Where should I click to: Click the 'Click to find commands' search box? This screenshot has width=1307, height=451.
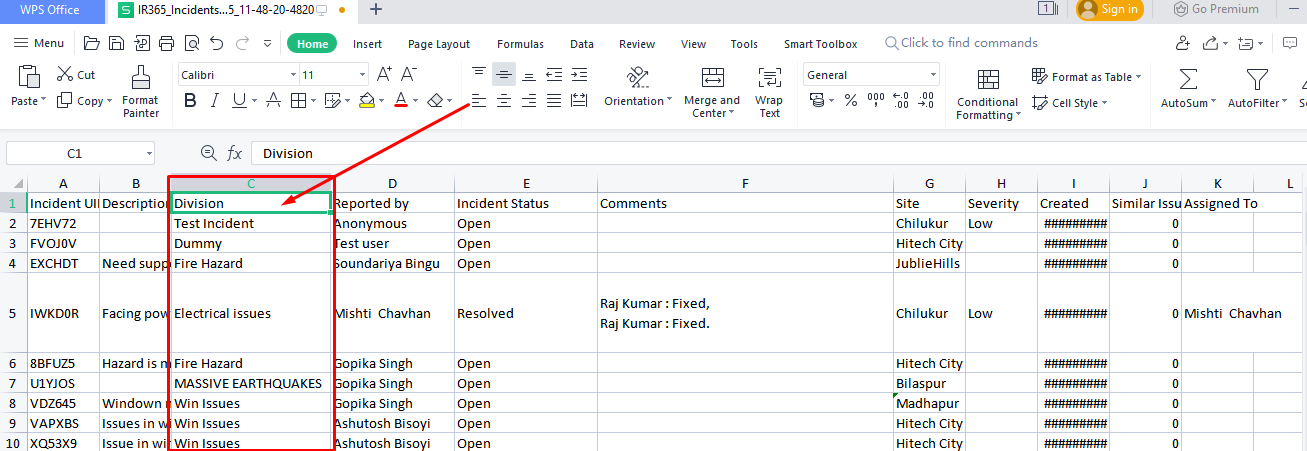tap(968, 43)
